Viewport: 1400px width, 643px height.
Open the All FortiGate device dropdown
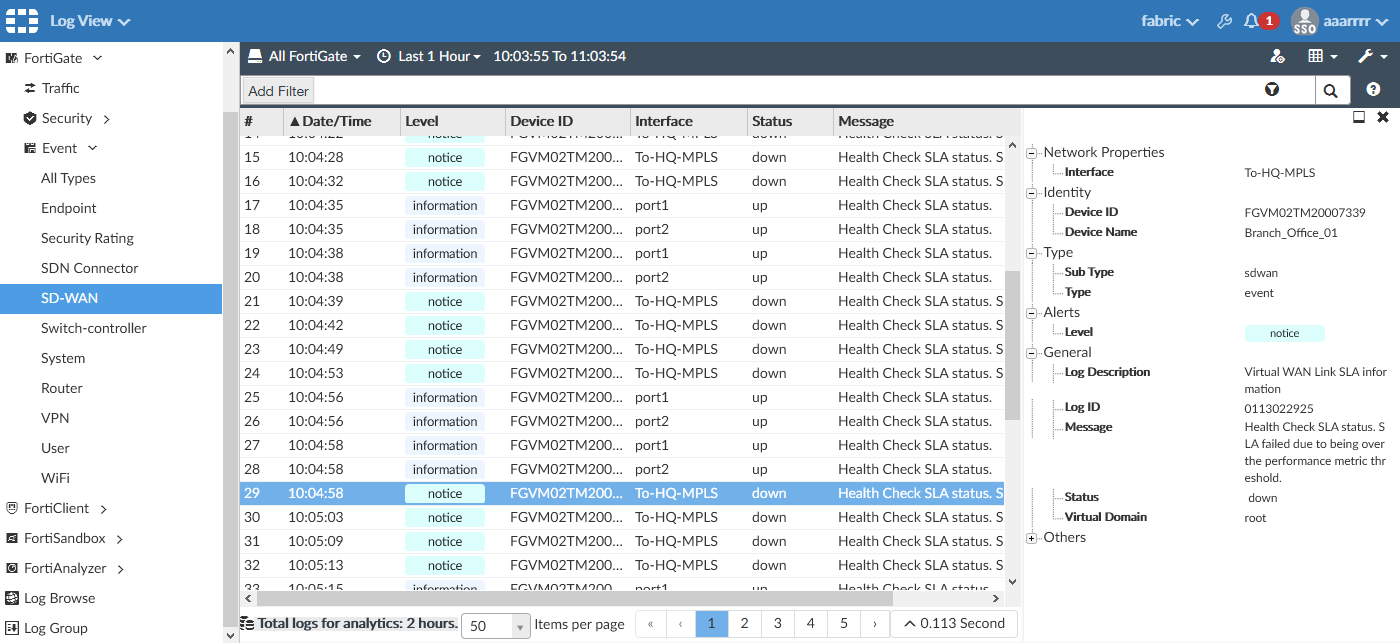[305, 56]
